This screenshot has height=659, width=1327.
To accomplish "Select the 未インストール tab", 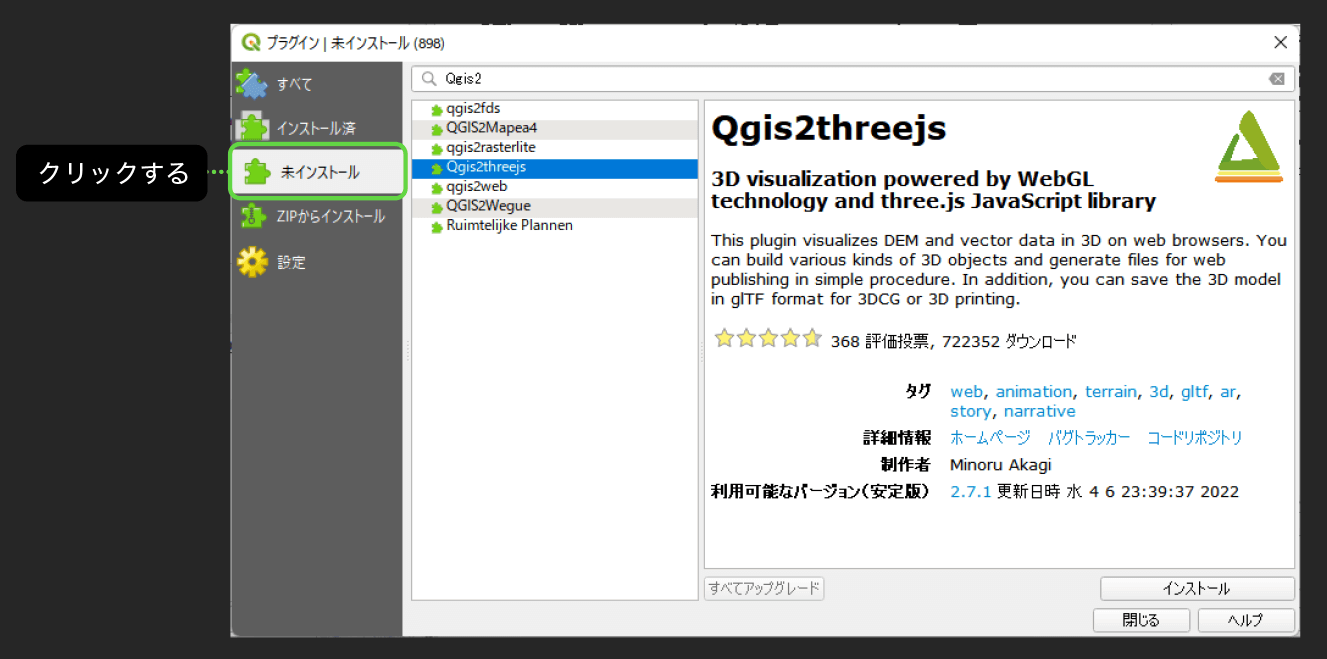I will coord(317,172).
